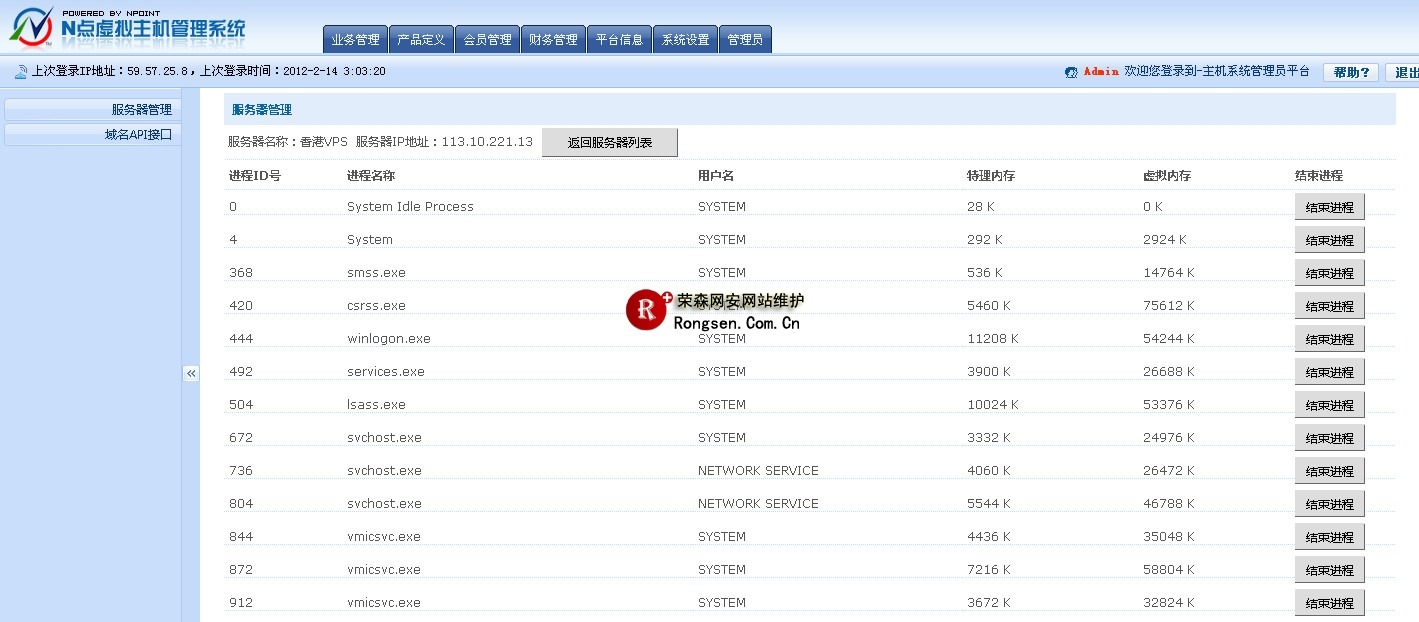Open the 系统设置 tab
Image resolution: width=1419 pixels, height=622 pixels.
tap(685, 40)
